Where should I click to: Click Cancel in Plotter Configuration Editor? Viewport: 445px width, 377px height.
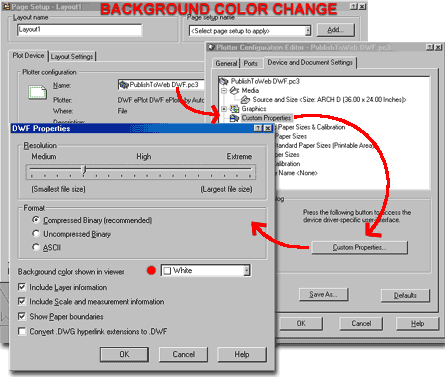[x=361, y=323]
